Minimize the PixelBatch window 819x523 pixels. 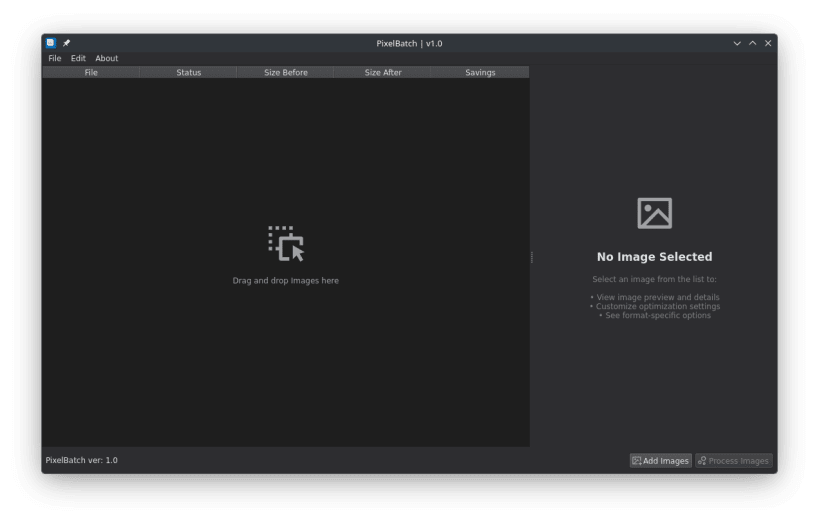(737, 43)
